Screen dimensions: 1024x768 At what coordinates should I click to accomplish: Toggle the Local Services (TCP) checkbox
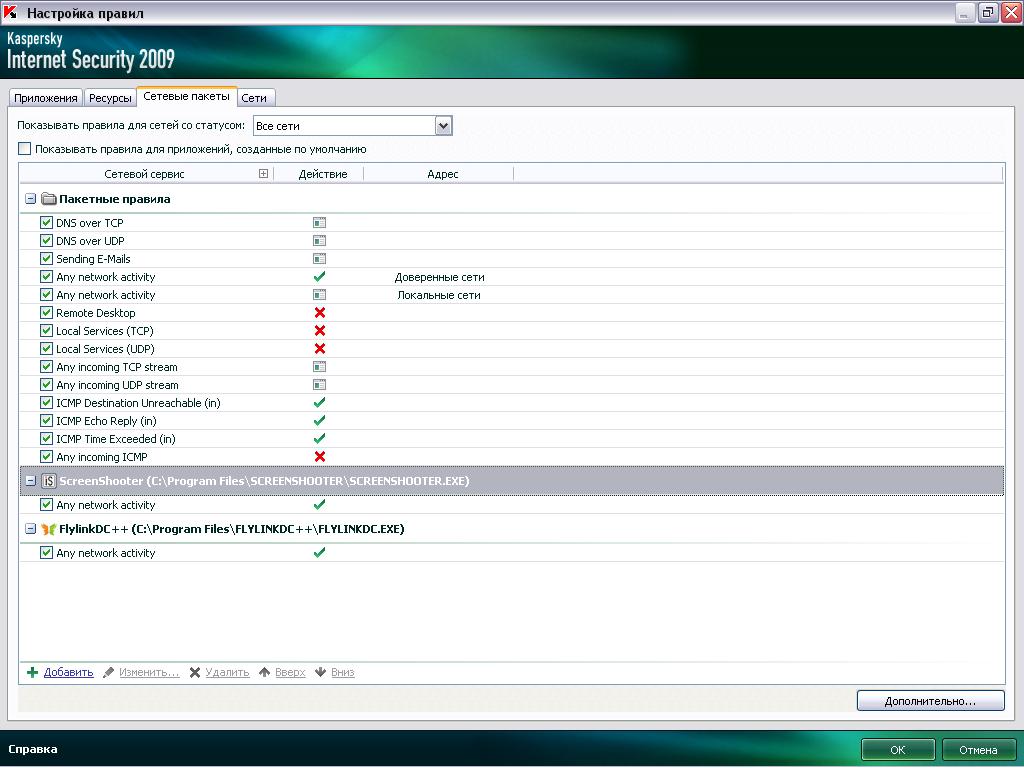(46, 331)
